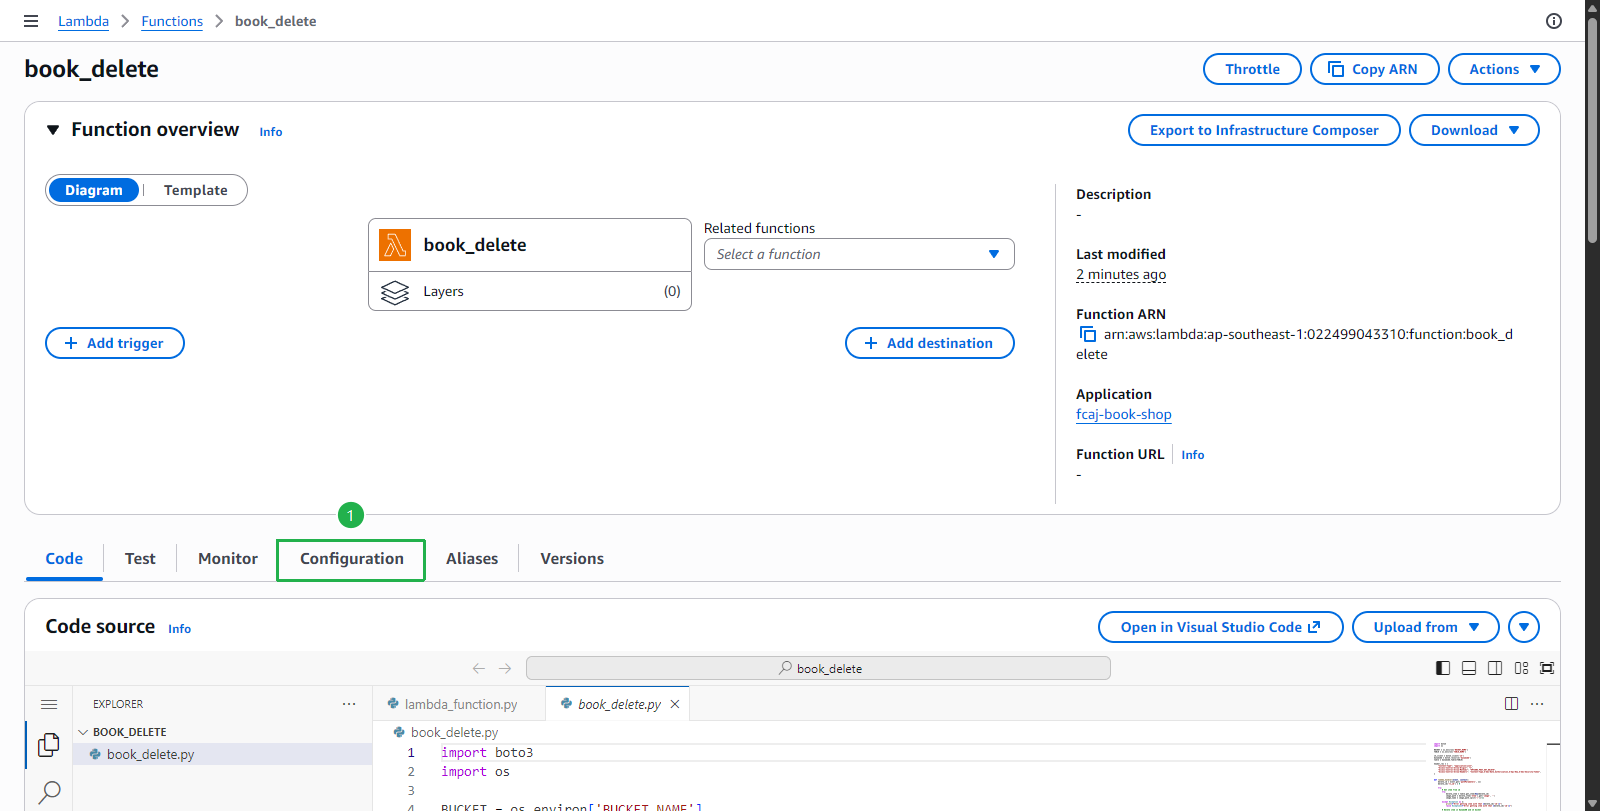1600x811 pixels.
Task: Open the editor application menu icon
Action: (x=49, y=704)
